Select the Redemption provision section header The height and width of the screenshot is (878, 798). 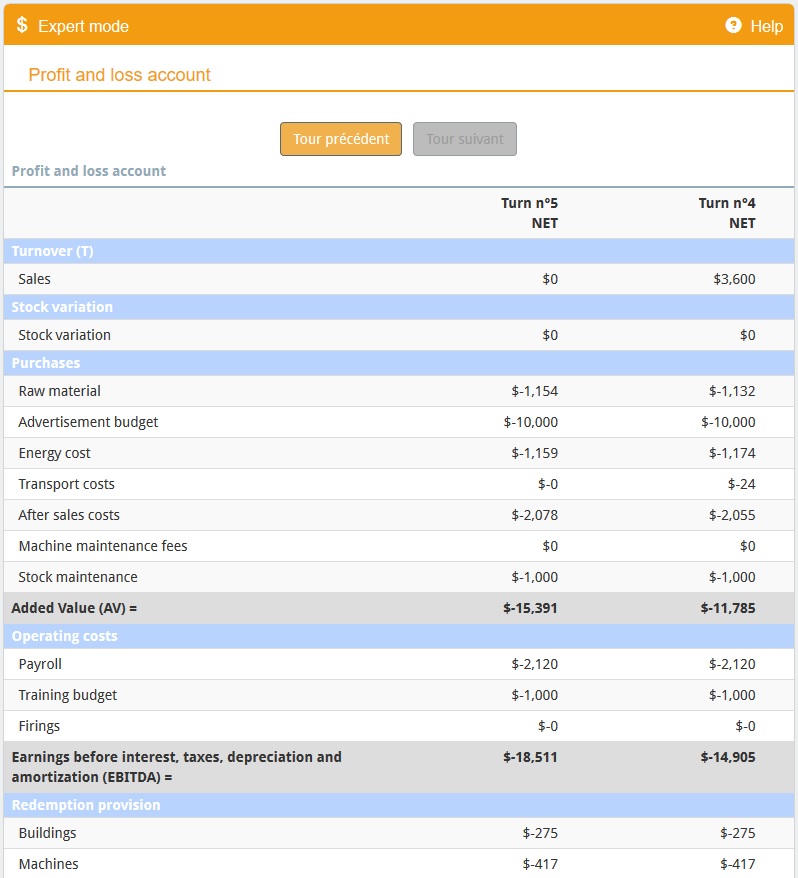click(x=399, y=805)
